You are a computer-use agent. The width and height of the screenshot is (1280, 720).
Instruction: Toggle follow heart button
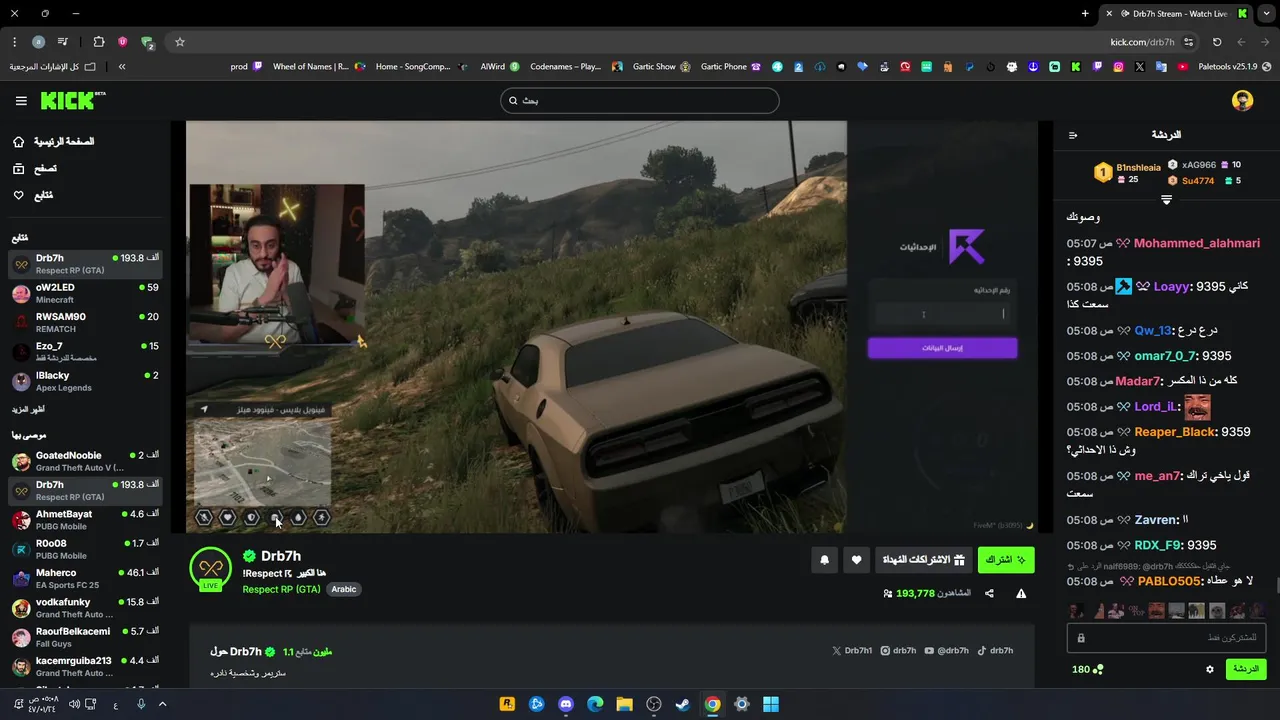pos(856,560)
